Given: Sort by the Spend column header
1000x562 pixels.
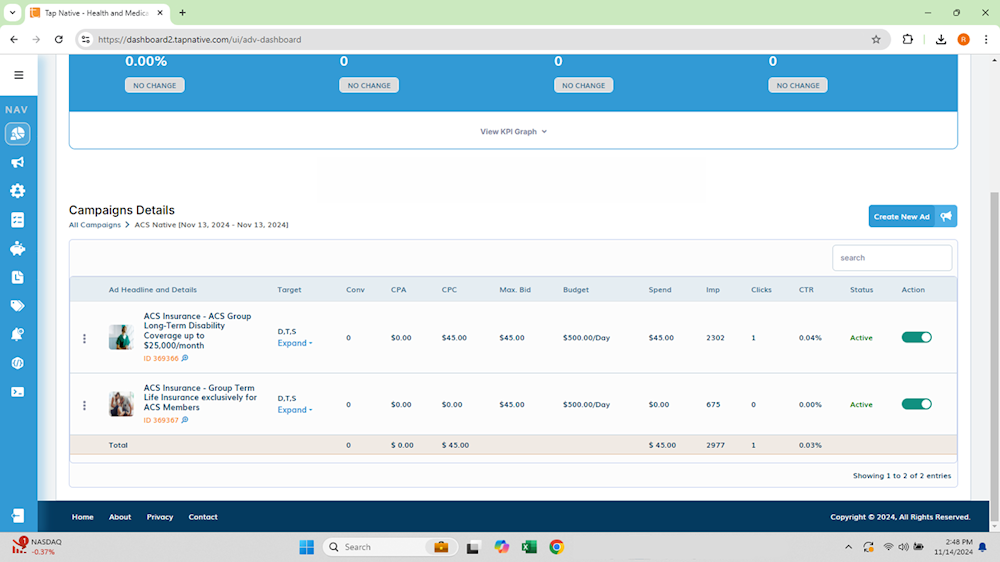Looking at the screenshot, I should click(660, 290).
